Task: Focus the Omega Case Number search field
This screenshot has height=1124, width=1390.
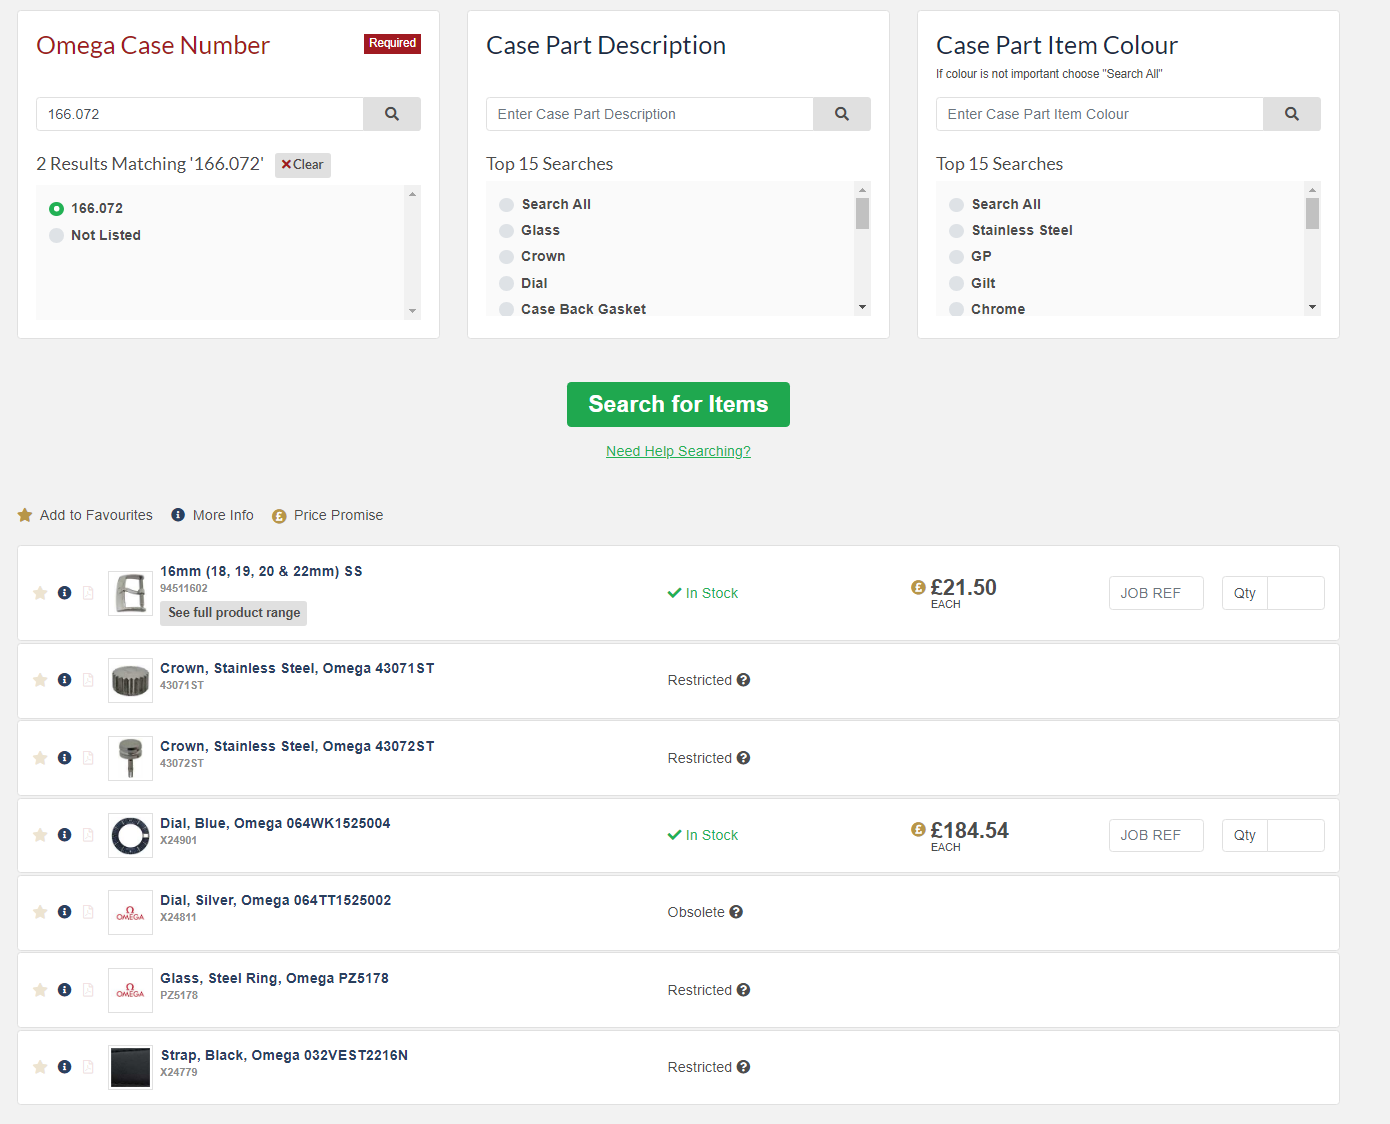Action: point(200,114)
